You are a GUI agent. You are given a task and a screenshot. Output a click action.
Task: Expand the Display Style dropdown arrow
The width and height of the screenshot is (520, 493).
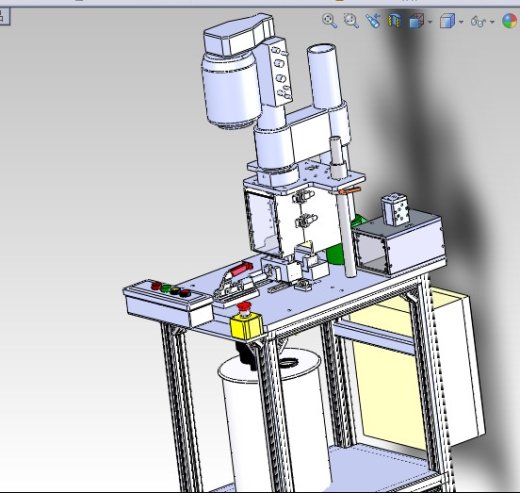click(x=461, y=22)
